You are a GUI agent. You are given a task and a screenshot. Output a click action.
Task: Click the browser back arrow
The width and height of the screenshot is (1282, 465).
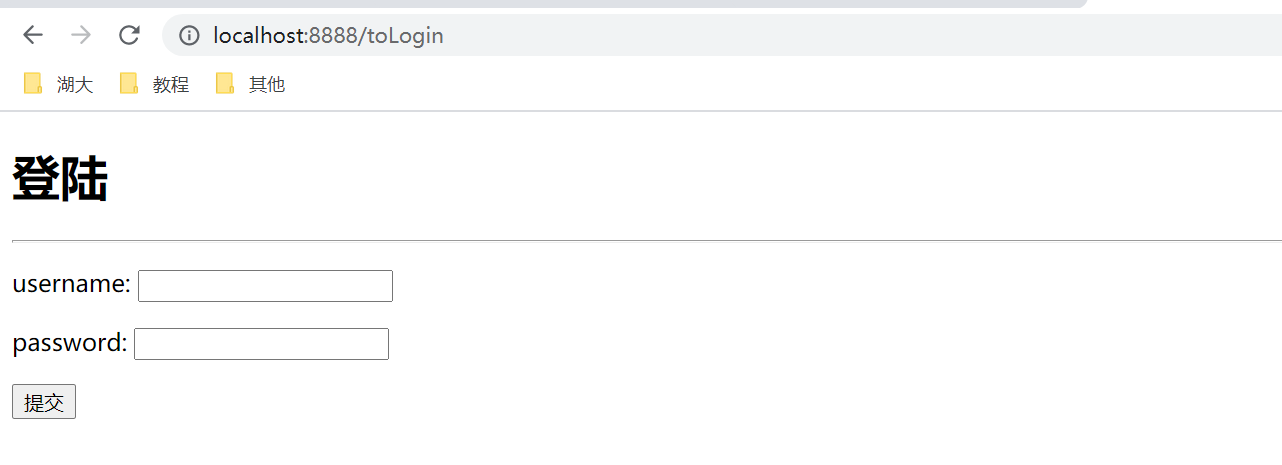(33, 36)
